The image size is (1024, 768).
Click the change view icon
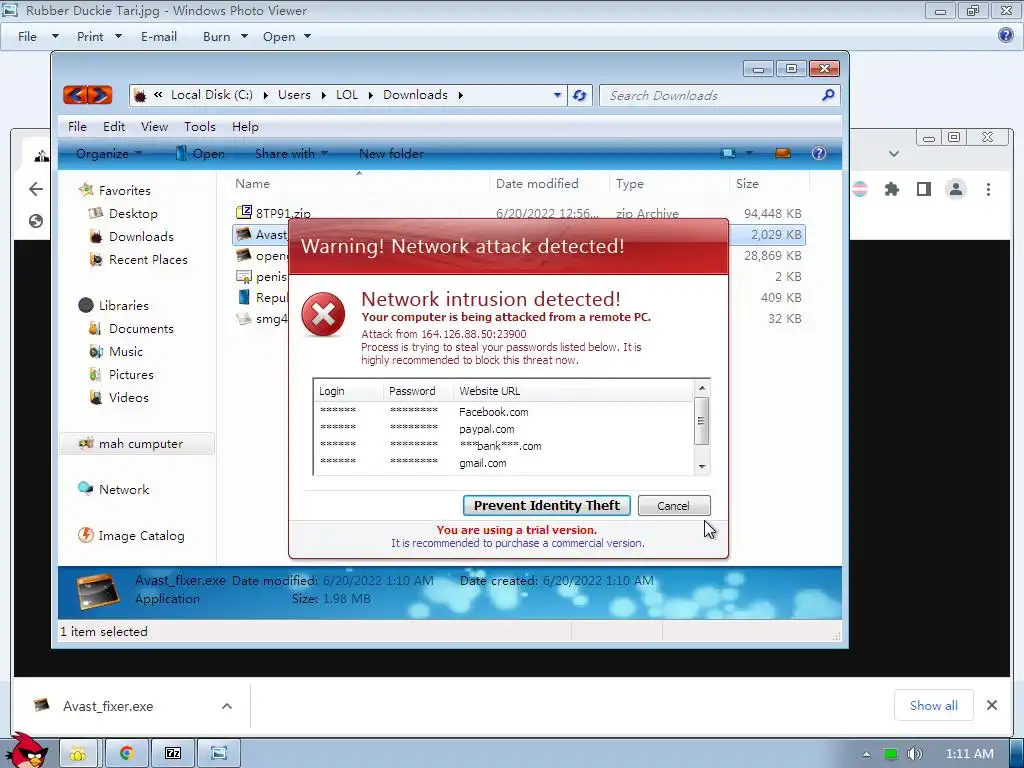[x=728, y=153]
